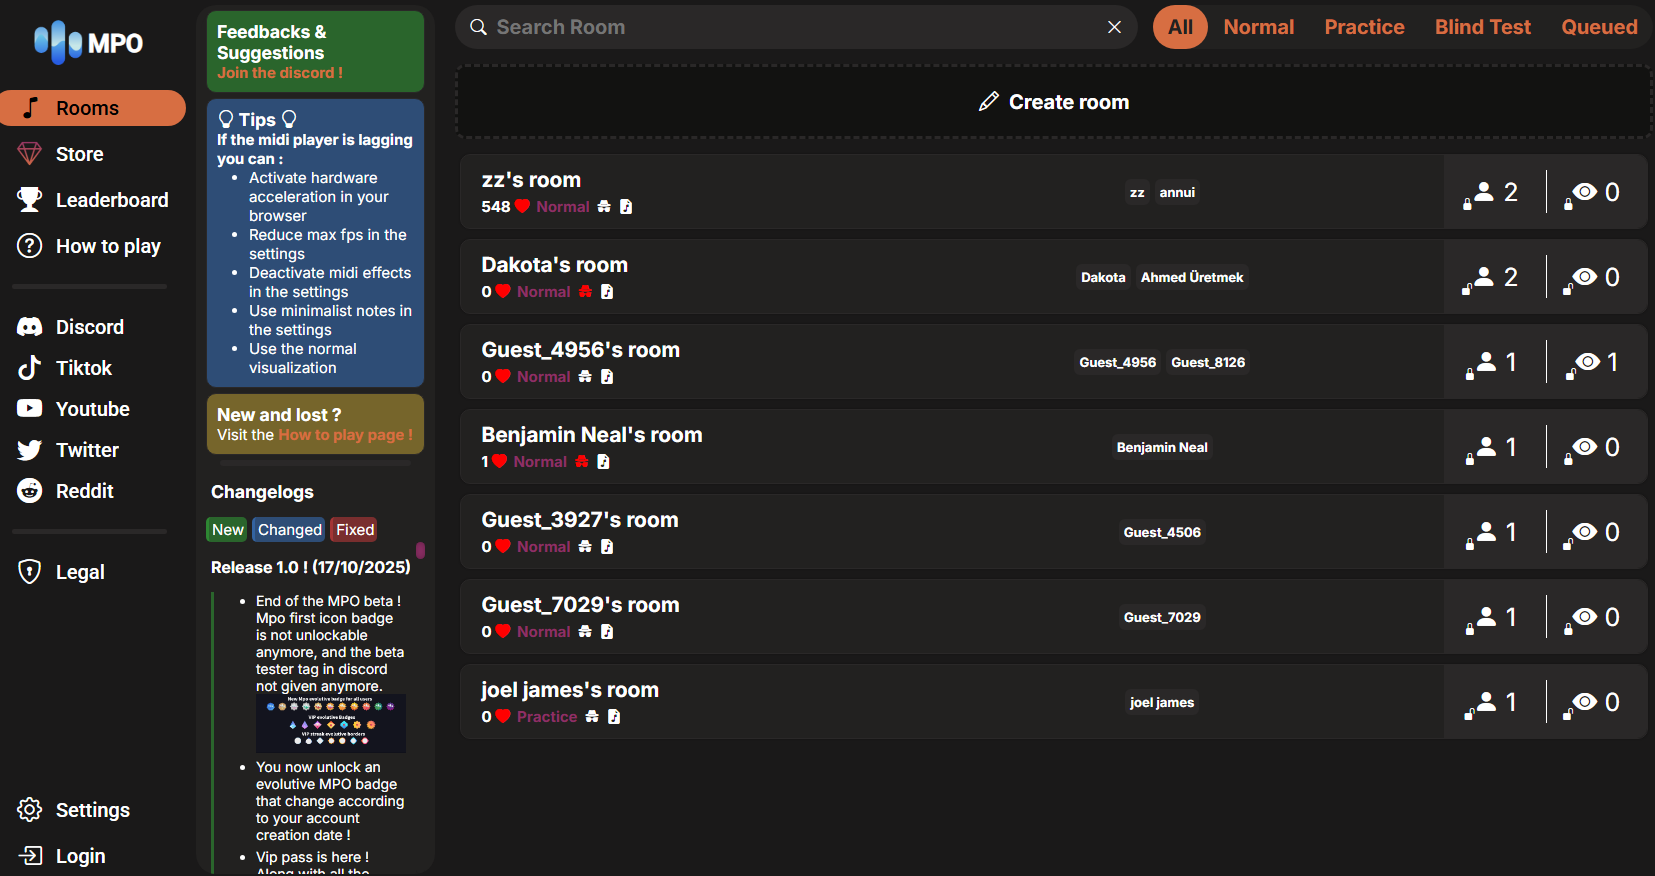Open changelog badge preview thumbnail
1655x876 pixels.
point(331,723)
